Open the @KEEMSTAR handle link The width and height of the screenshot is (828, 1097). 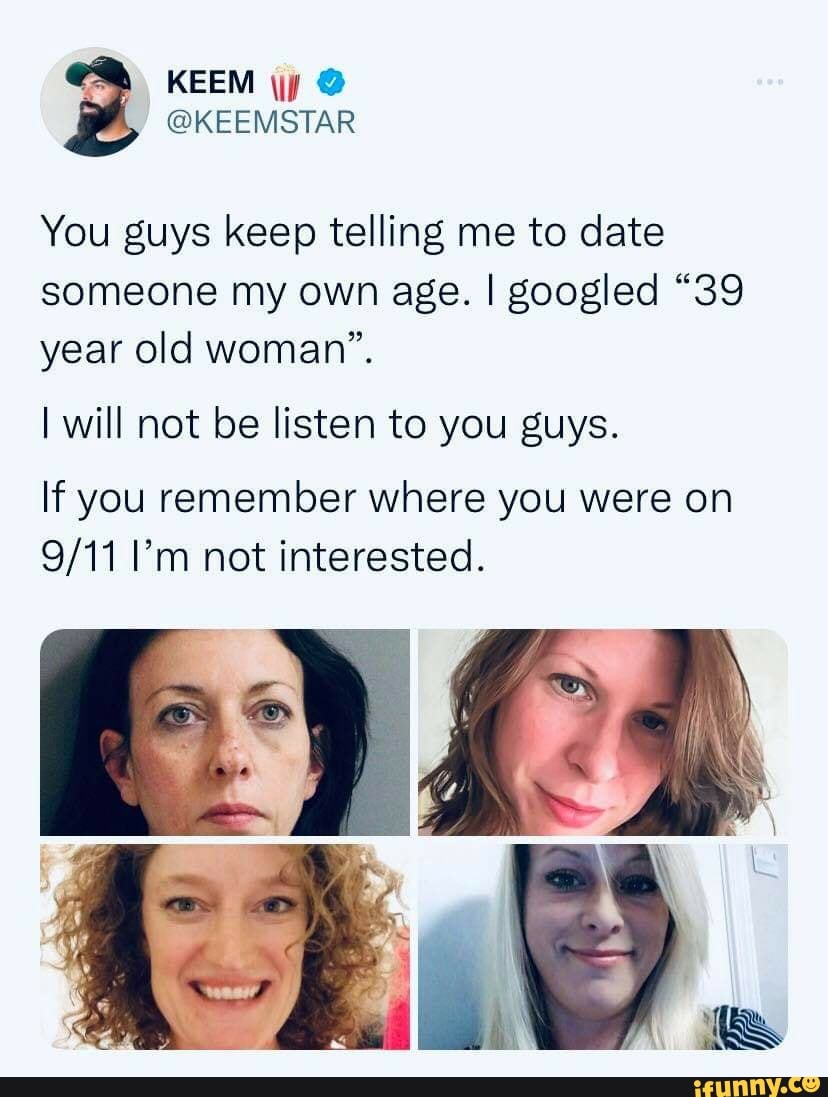pos(261,122)
